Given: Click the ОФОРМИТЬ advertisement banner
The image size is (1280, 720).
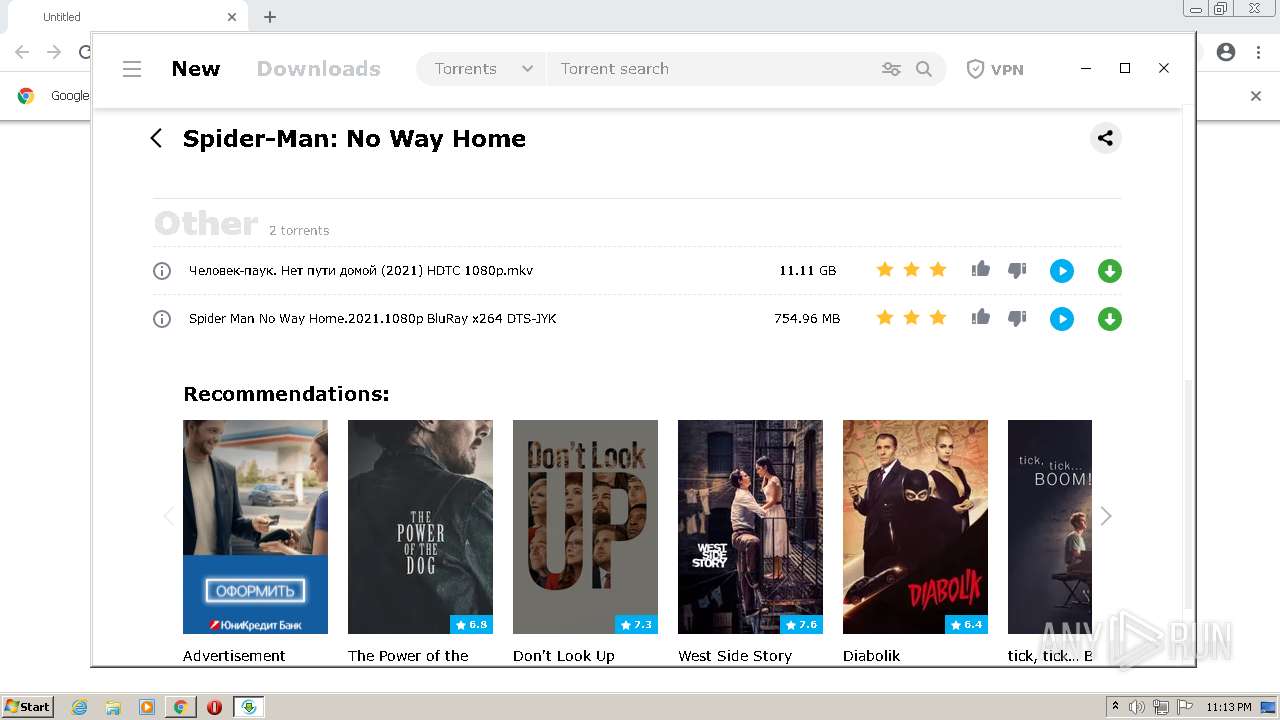Looking at the screenshot, I should [x=255, y=527].
